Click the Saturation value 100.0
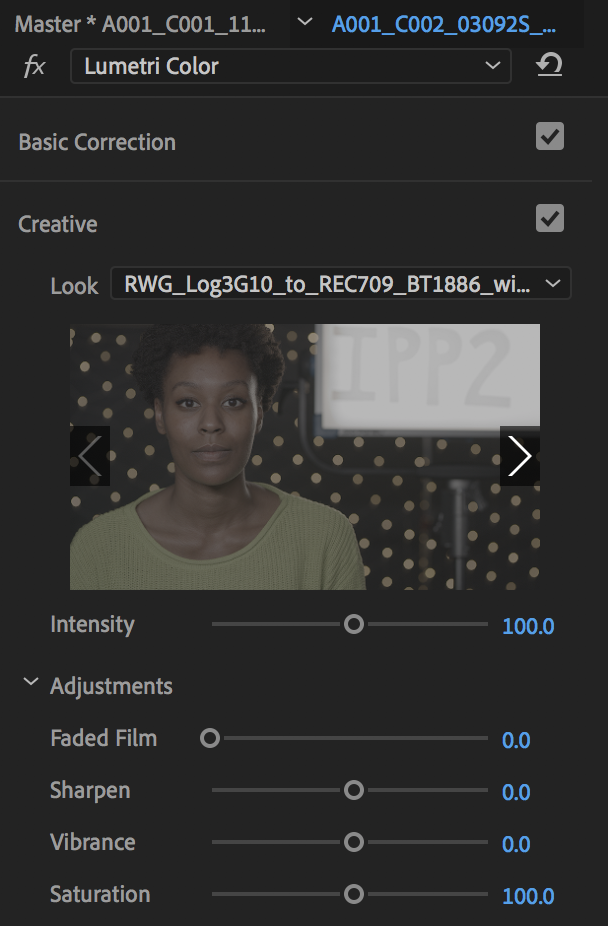Screen dimensions: 608x926 pyautogui.click(x=528, y=896)
